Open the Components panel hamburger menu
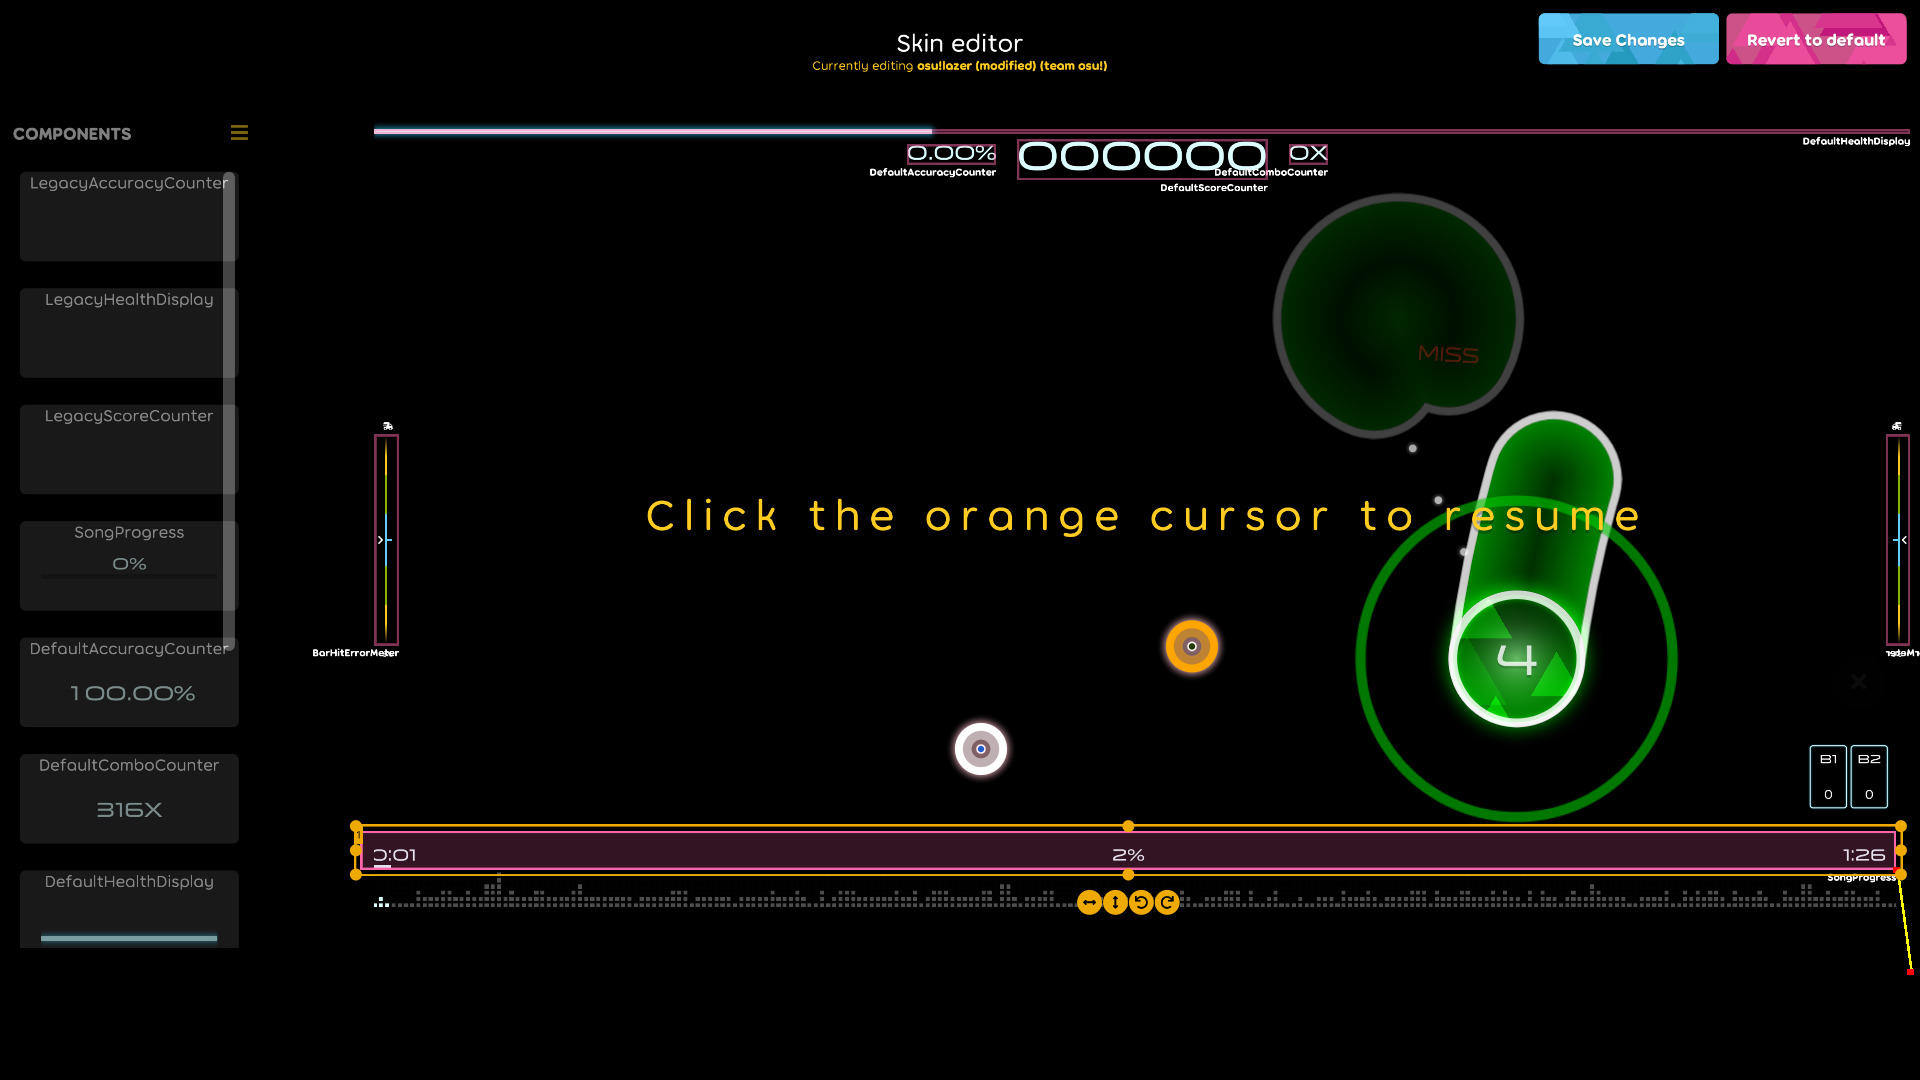Viewport: 1920px width, 1080px height. pyautogui.click(x=239, y=132)
